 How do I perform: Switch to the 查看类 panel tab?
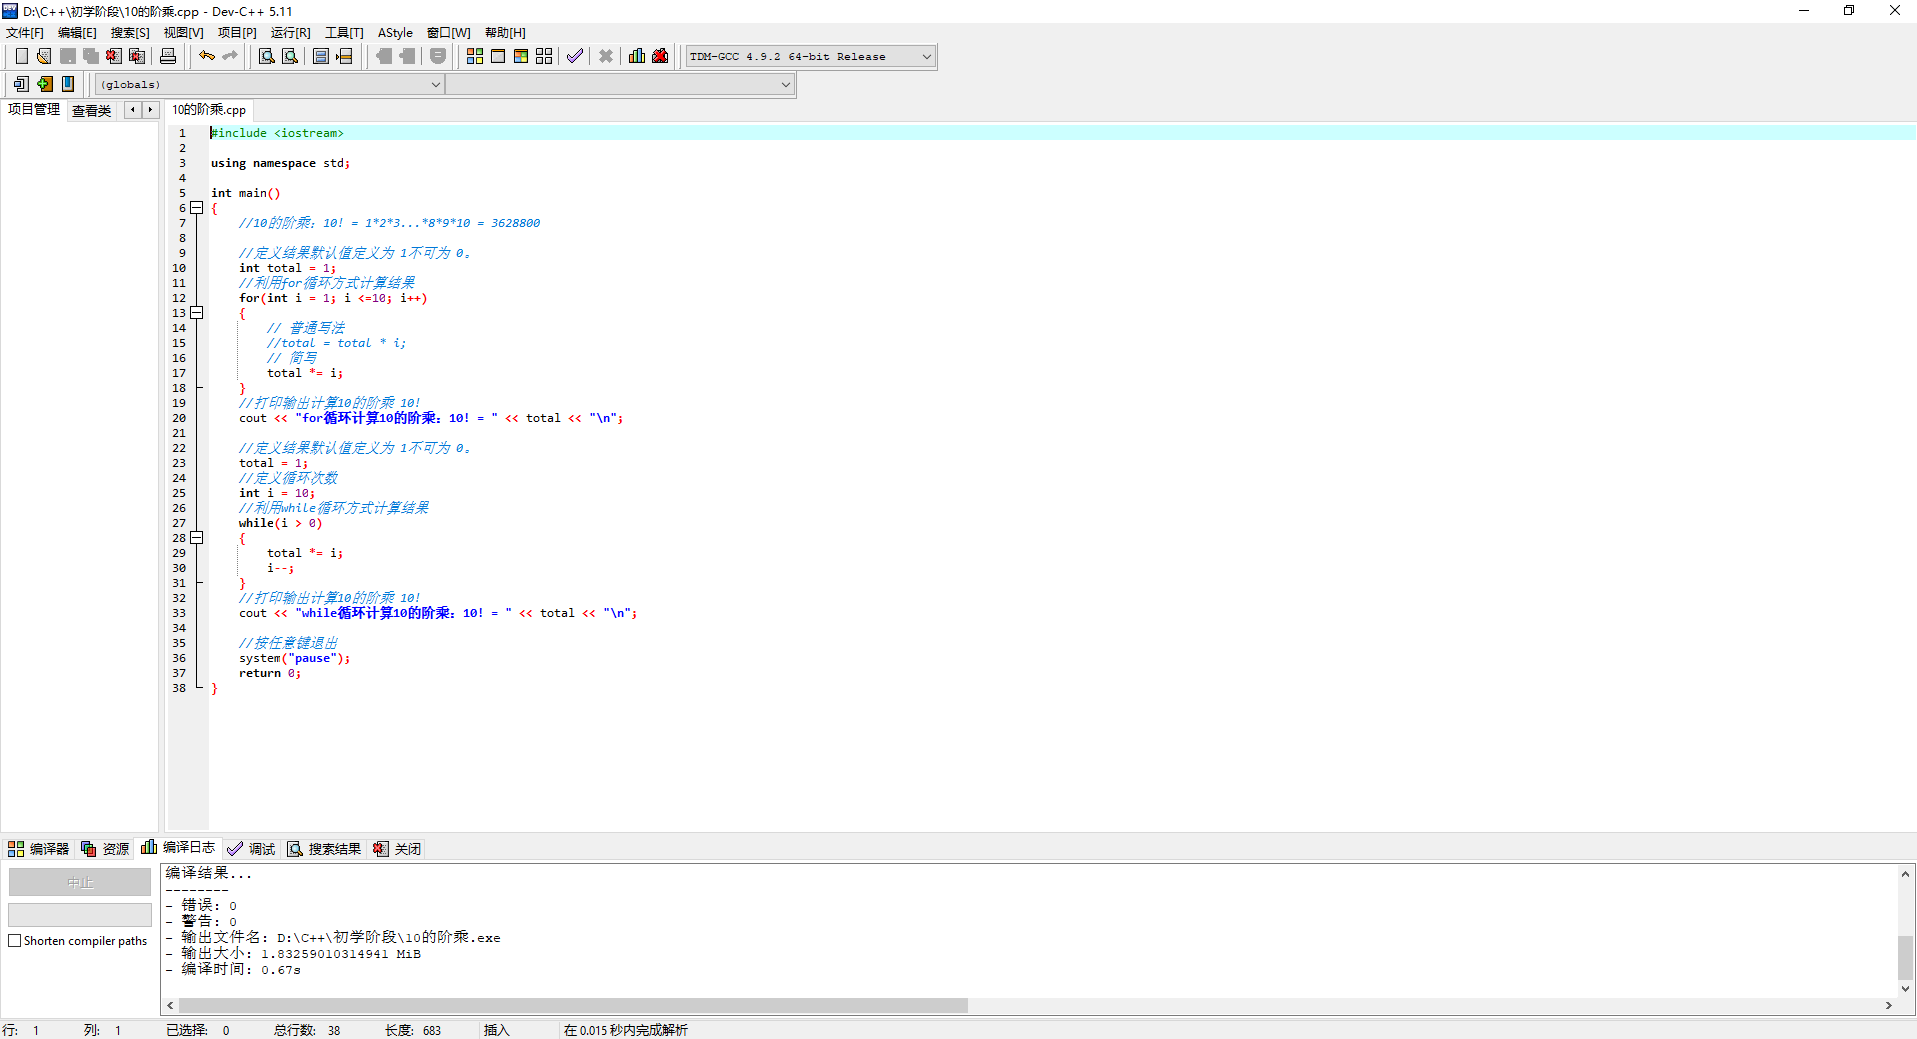pos(91,111)
